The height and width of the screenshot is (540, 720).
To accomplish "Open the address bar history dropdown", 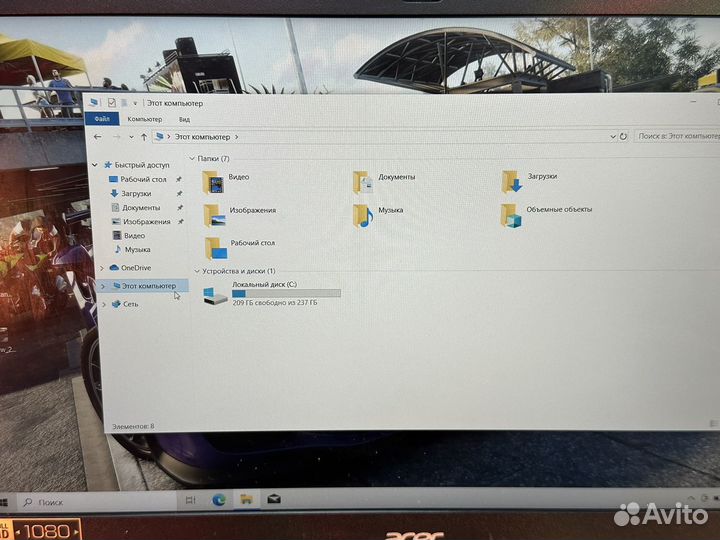I will (613, 136).
